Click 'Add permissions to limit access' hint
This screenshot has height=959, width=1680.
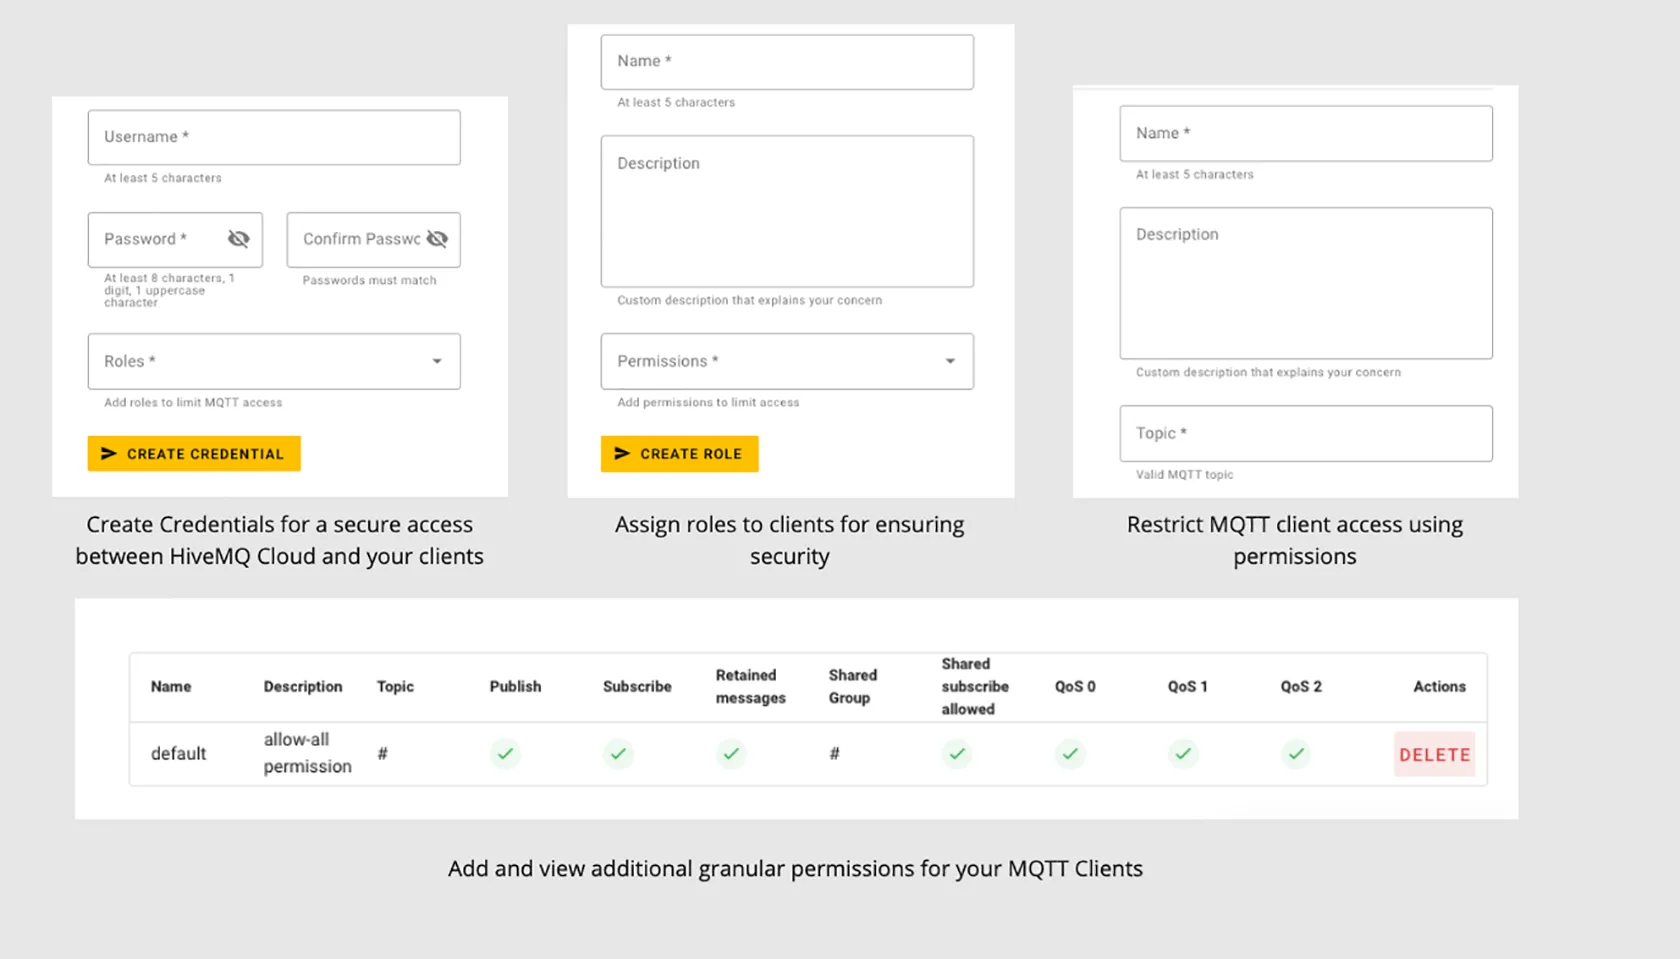tap(708, 402)
